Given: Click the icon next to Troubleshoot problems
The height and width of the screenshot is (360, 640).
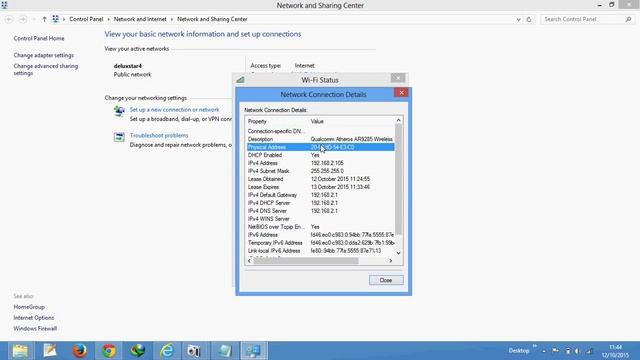Looking at the screenshot, I should [119, 137].
